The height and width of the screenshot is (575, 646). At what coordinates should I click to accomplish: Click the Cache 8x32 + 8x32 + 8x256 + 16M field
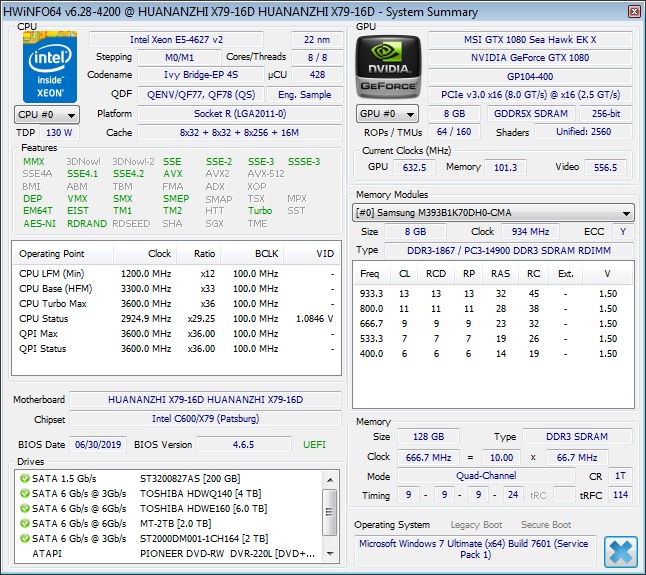(x=240, y=133)
